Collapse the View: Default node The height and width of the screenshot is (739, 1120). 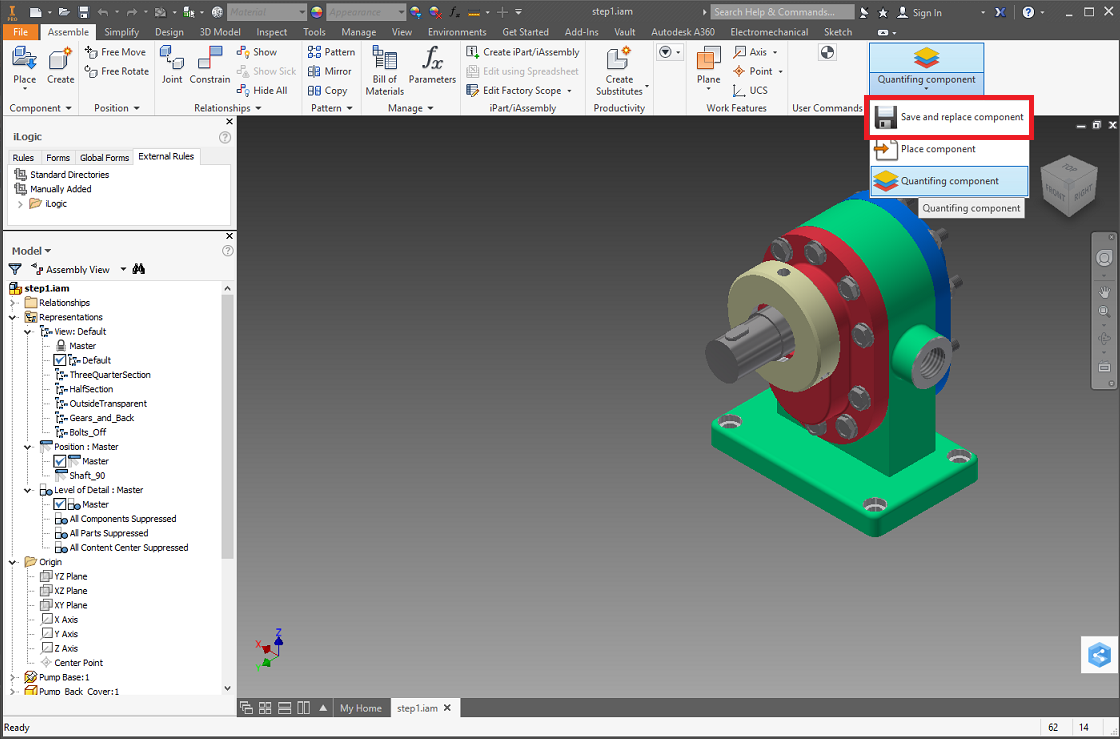[29, 331]
